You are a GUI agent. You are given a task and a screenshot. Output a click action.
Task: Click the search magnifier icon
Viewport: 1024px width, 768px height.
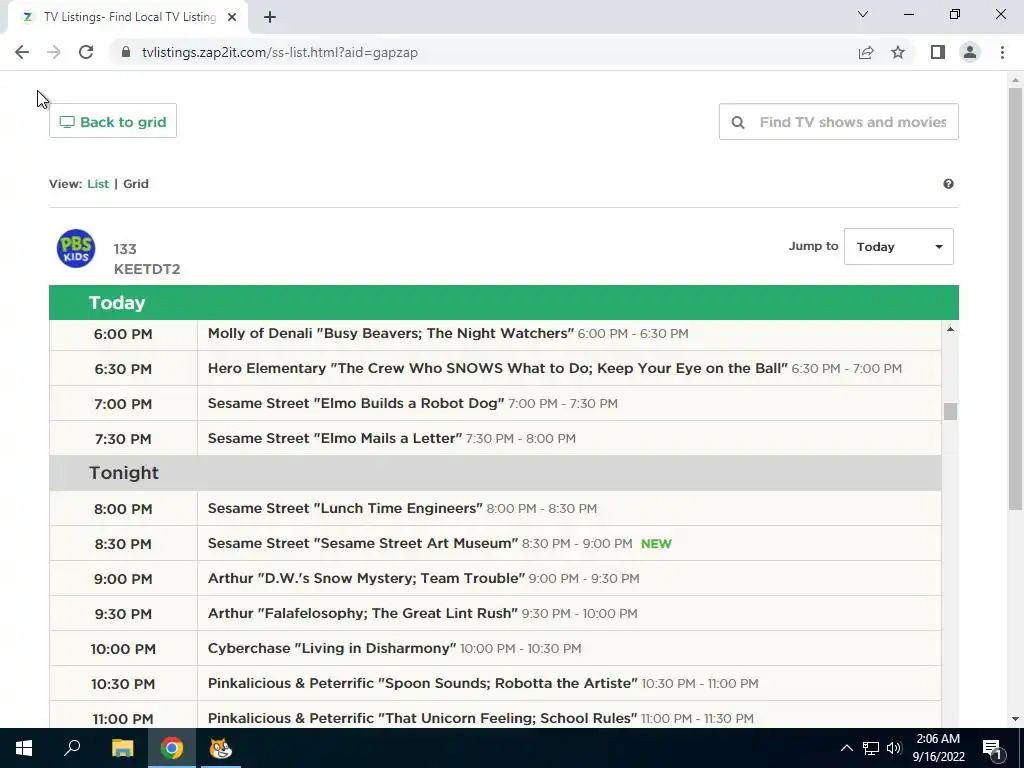point(738,122)
